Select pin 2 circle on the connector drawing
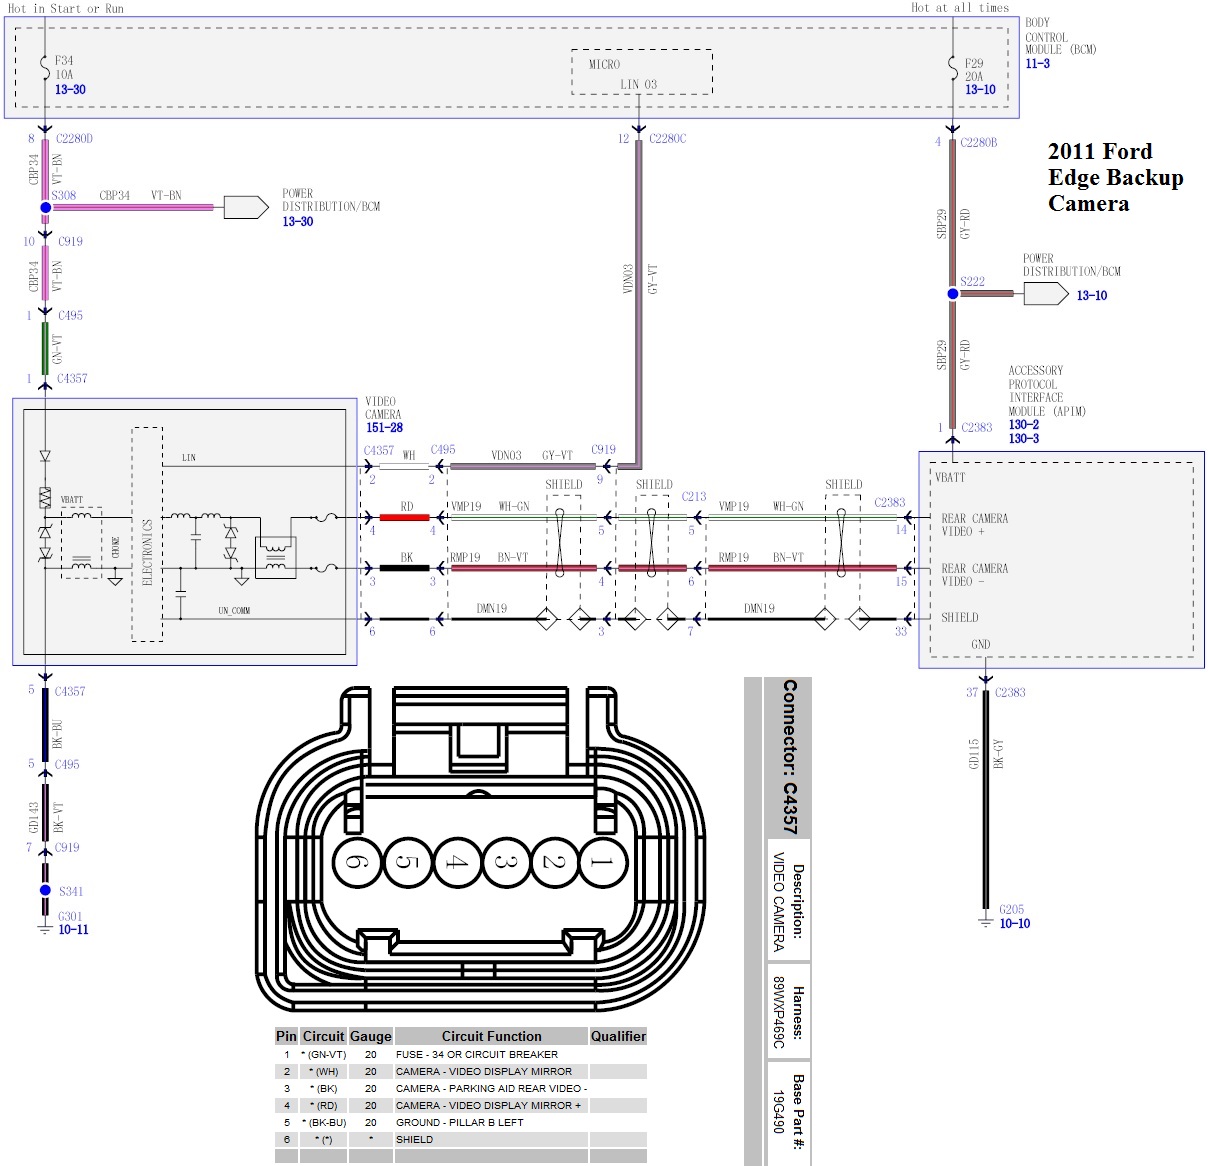This screenshot has width=1208, height=1166. point(554,862)
